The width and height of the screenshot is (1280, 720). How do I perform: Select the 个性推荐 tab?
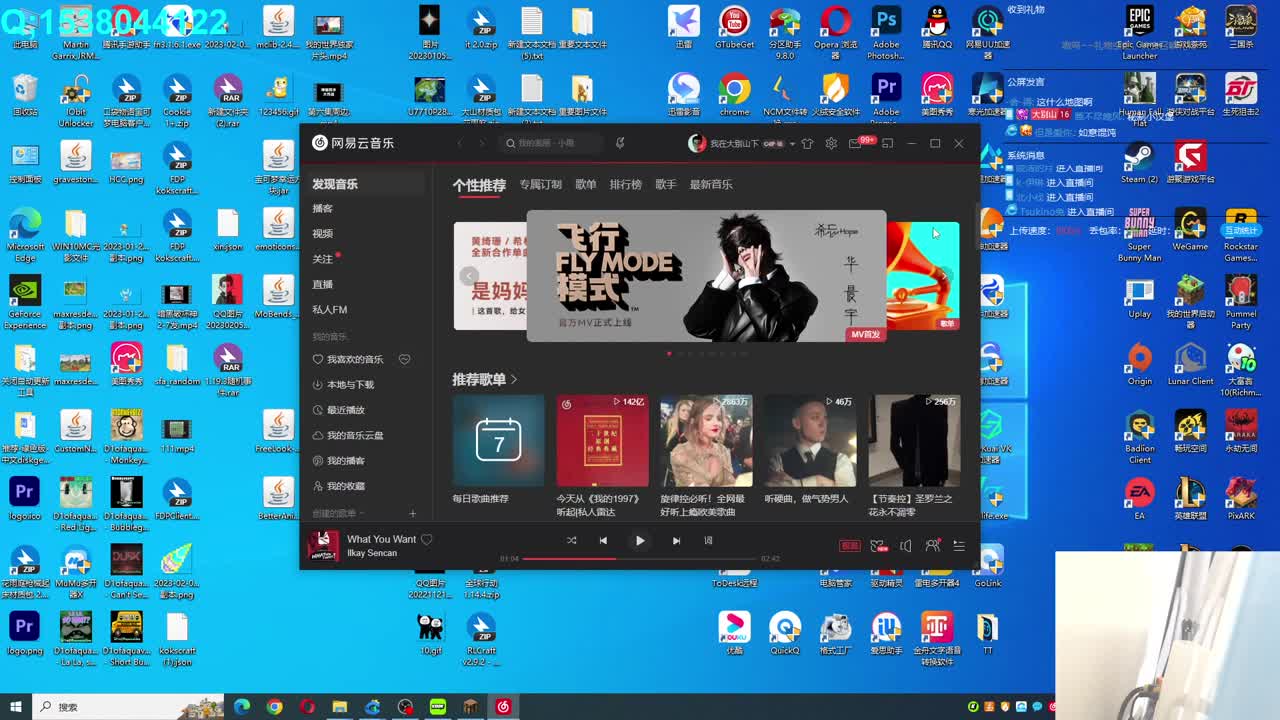pyautogui.click(x=479, y=185)
